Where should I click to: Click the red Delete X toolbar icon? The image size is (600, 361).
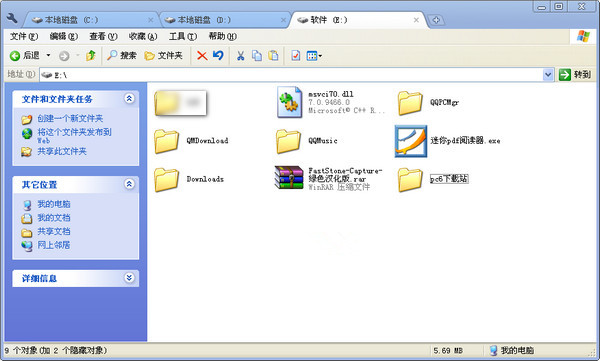[202, 56]
